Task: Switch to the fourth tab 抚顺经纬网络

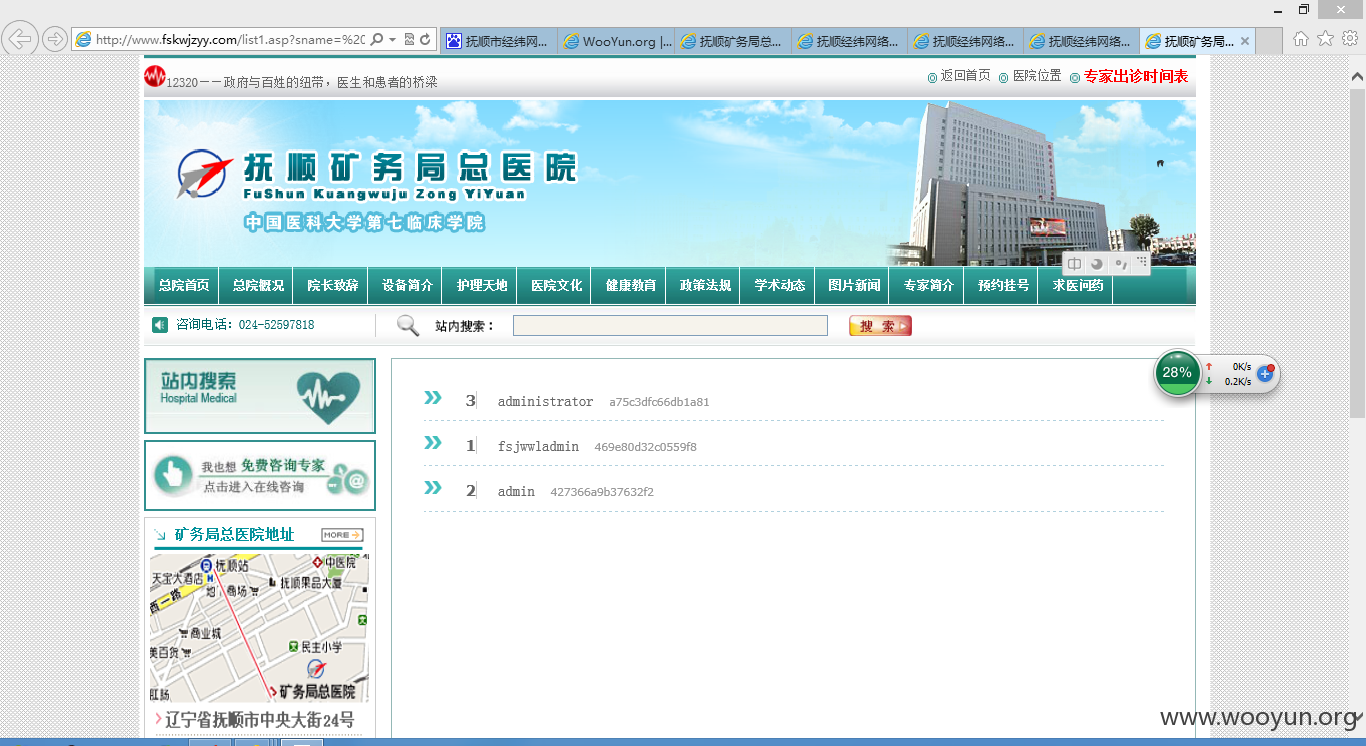Action: (850, 41)
